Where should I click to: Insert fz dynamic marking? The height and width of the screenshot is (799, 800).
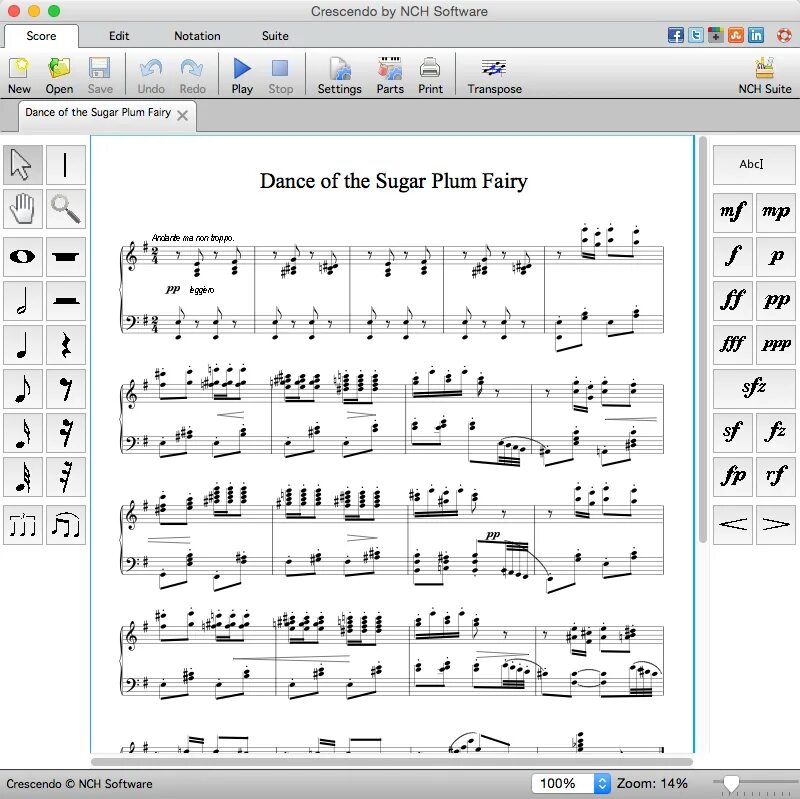776,433
